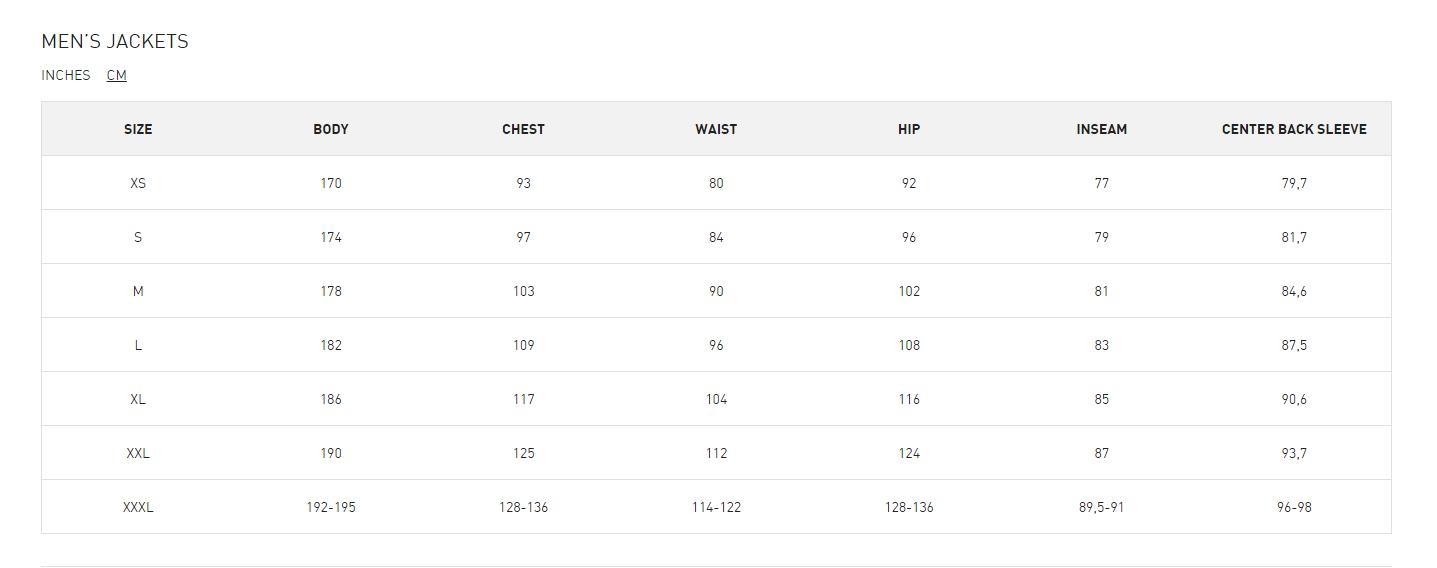Click the CENTER BACK SLEEVE header
The height and width of the screenshot is (568, 1437).
pyautogui.click(x=1294, y=129)
